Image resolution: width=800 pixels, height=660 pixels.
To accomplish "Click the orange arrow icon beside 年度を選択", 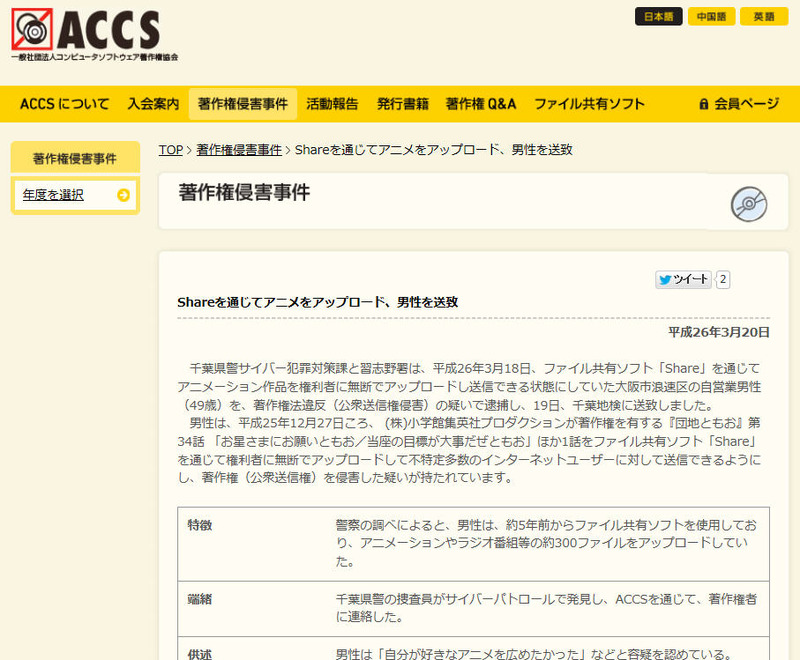I will (x=123, y=195).
